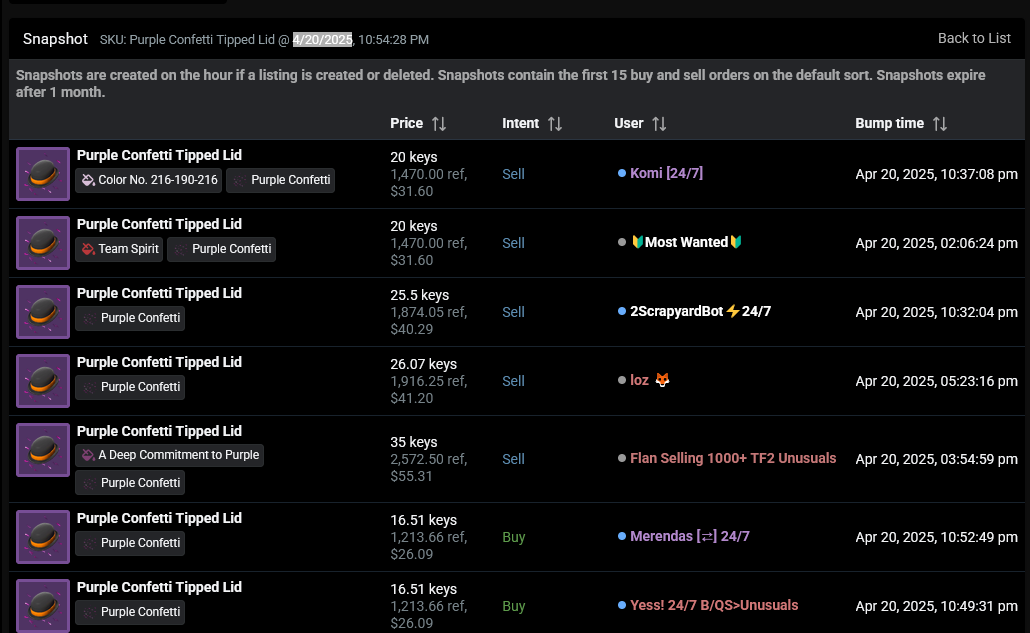Click offline status dot beside Flan Selling
The width and height of the screenshot is (1030, 633).
point(621,458)
